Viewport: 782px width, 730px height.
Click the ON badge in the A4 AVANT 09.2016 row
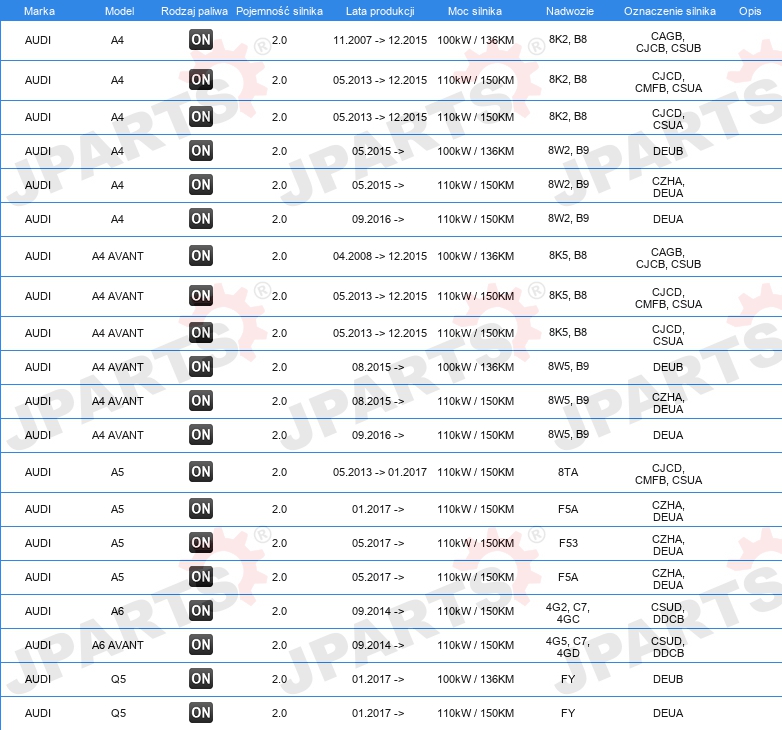(201, 434)
